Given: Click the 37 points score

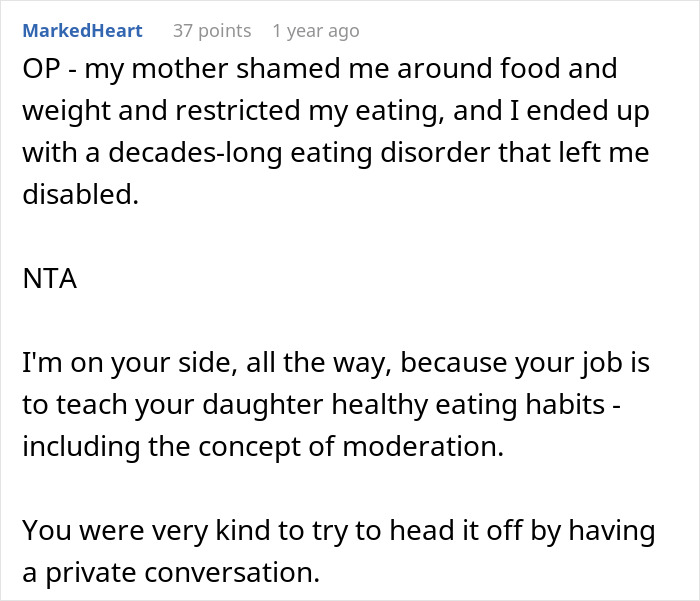Looking at the screenshot, I should (211, 31).
